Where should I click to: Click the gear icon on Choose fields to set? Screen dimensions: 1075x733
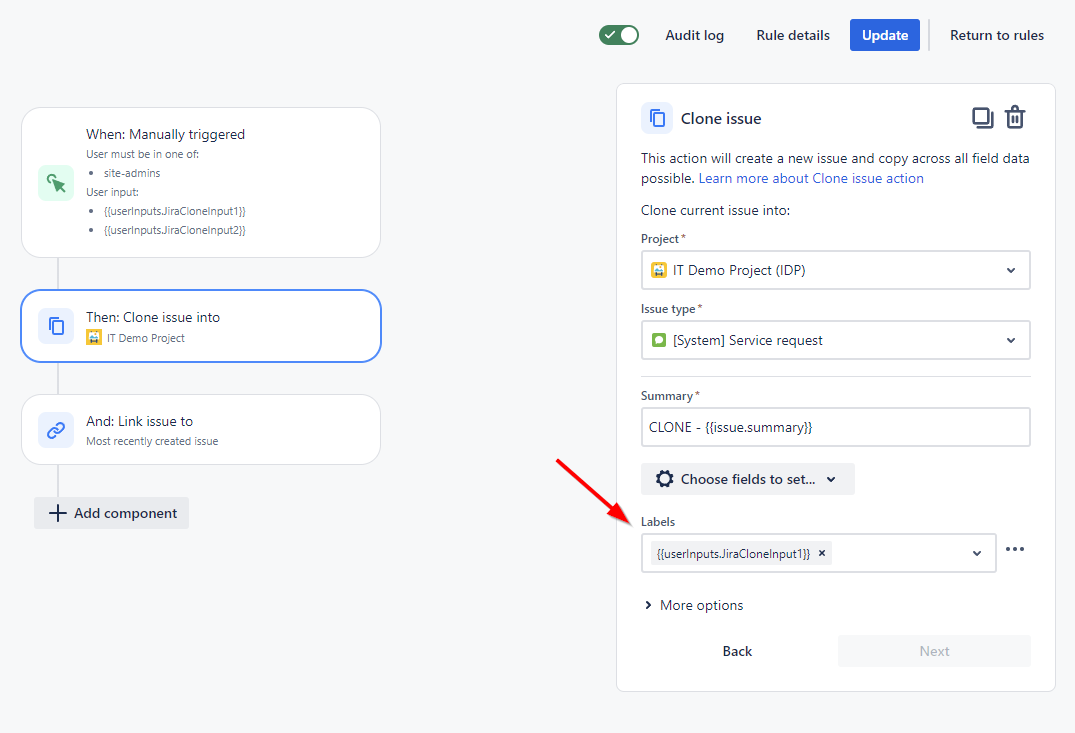tap(665, 479)
